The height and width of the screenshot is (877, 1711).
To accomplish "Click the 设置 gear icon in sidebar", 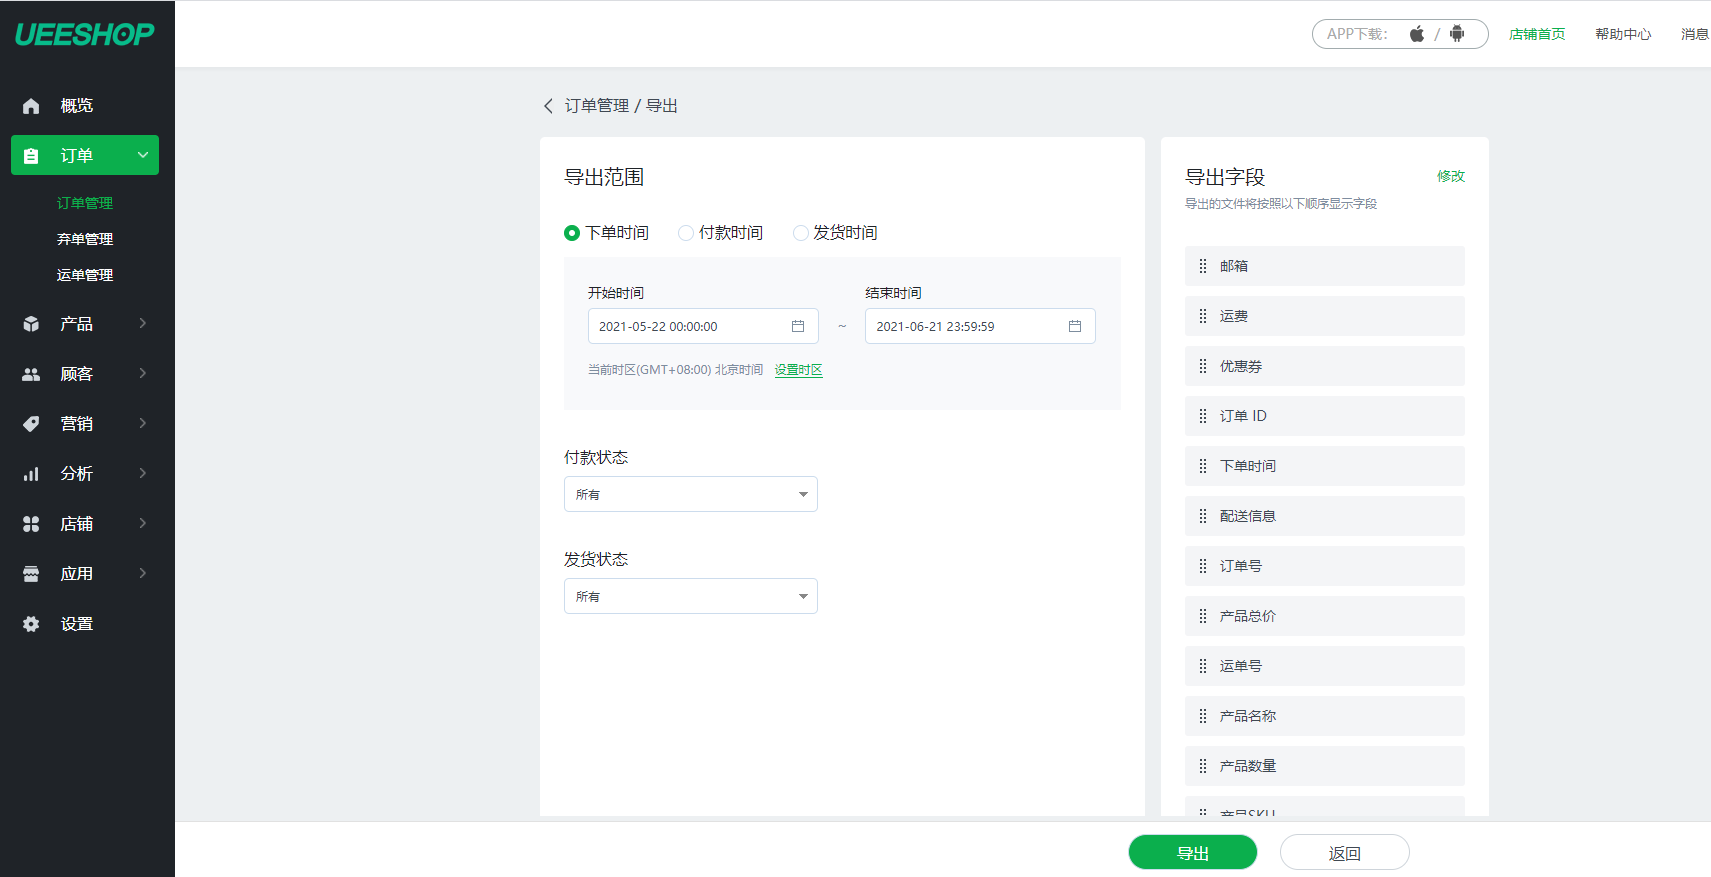I will pos(31,624).
